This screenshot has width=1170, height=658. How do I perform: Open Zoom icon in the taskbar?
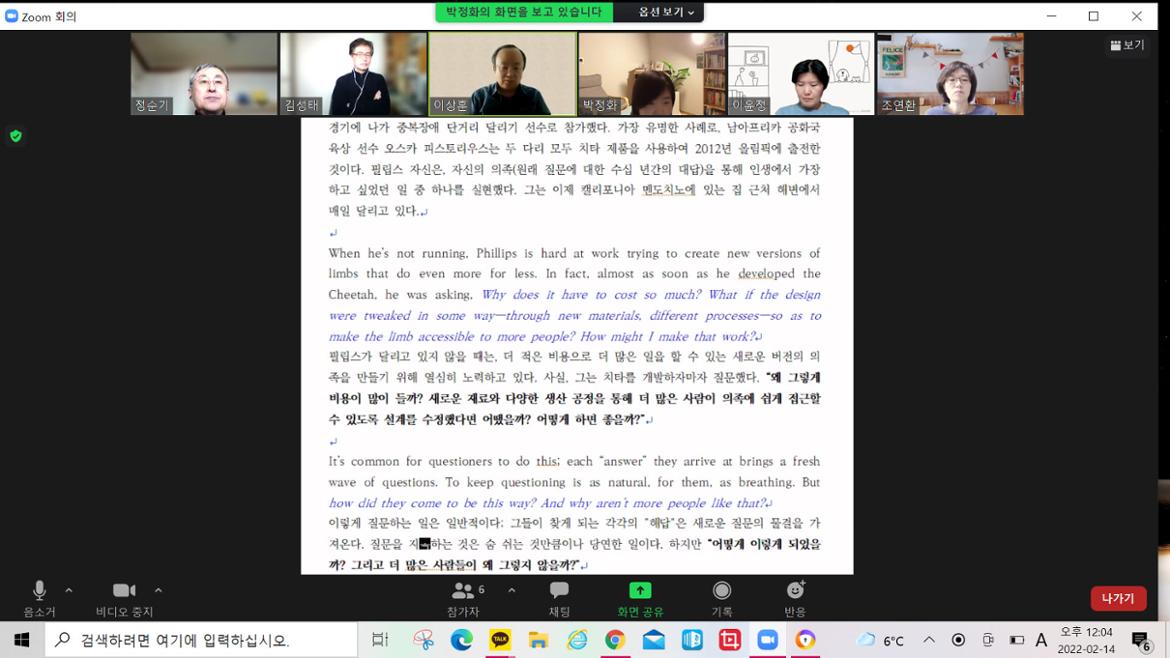pyautogui.click(x=767, y=640)
